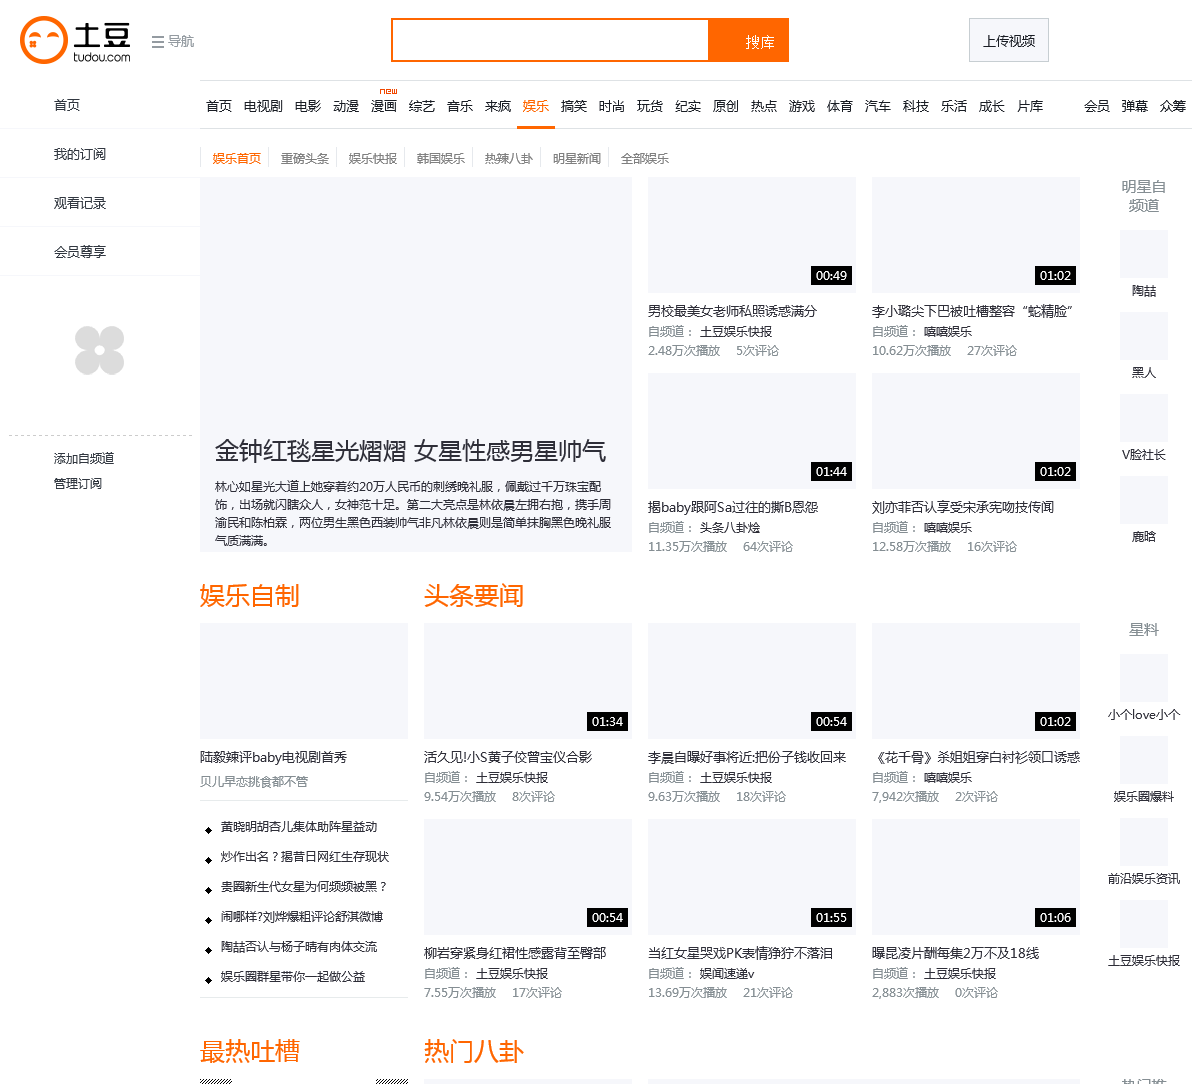Open list item 陶喆否认与杨子晴有肉体交流
This screenshot has width=1192, height=1084.
pyautogui.click(x=299, y=947)
